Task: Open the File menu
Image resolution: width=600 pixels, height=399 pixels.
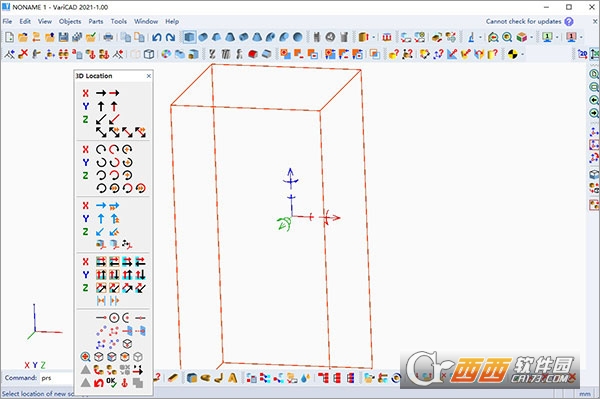Action: click(7, 21)
